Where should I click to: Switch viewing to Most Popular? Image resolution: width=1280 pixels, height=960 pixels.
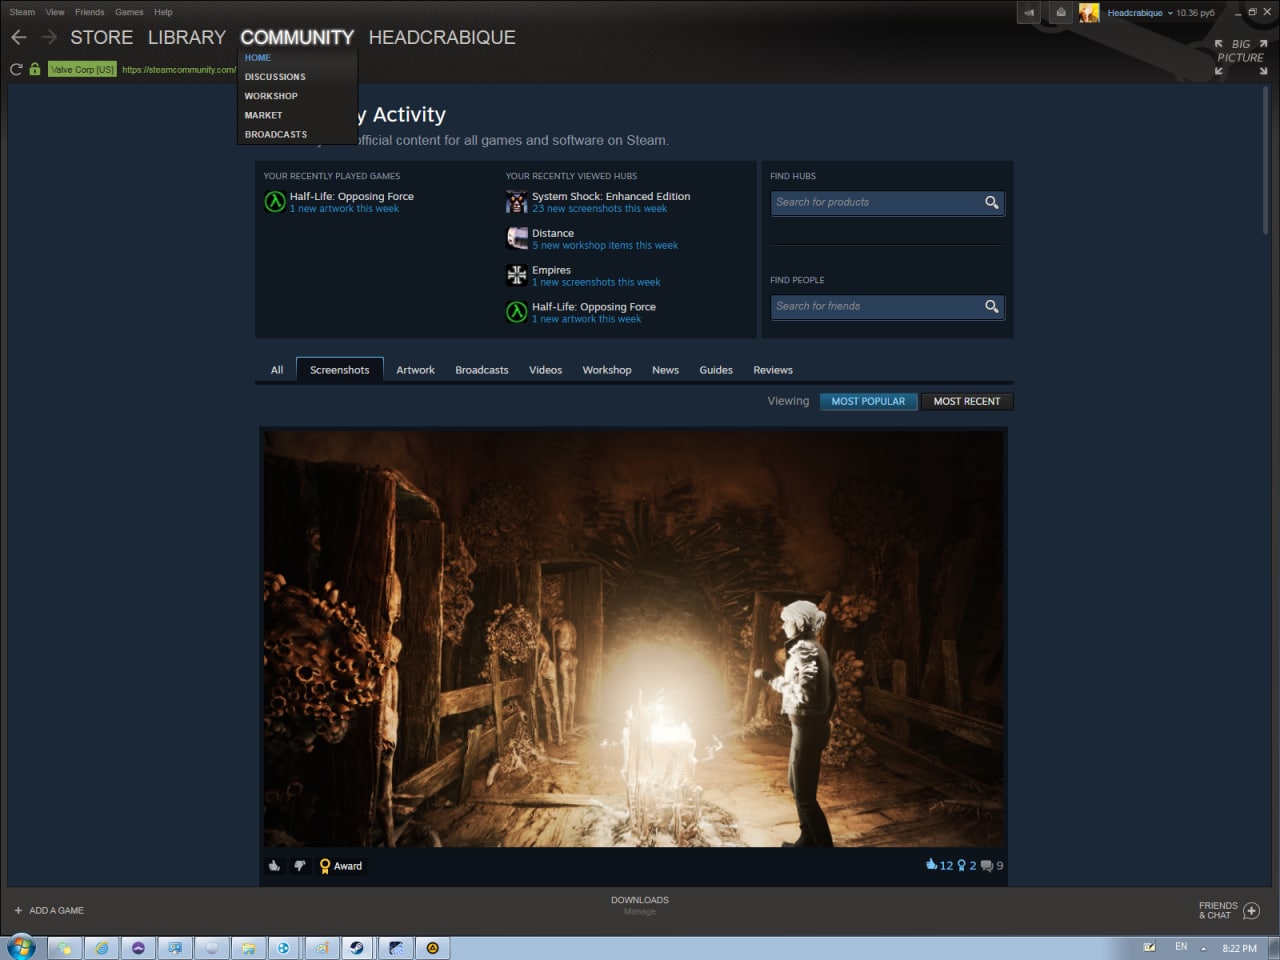point(868,401)
